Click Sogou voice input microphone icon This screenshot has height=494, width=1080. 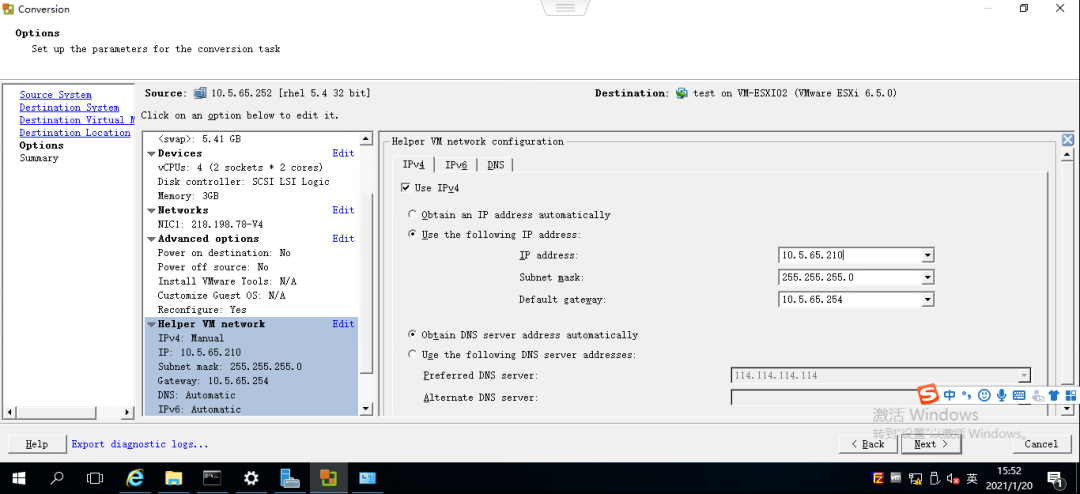1001,395
